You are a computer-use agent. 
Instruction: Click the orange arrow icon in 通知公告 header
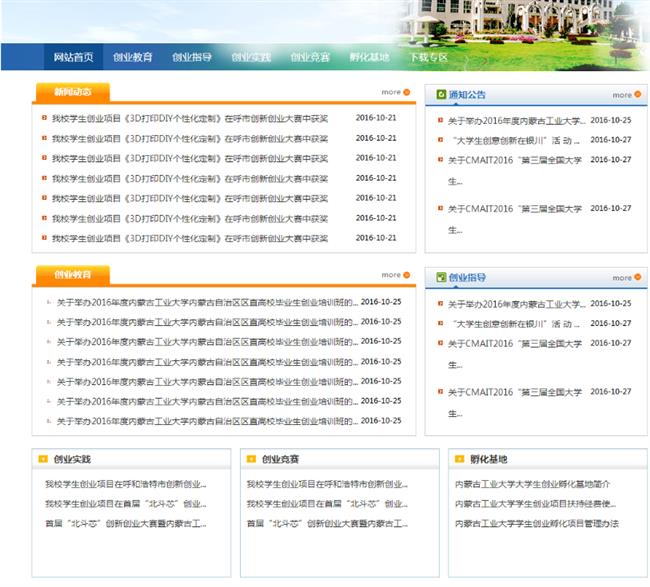pyautogui.click(x=639, y=95)
